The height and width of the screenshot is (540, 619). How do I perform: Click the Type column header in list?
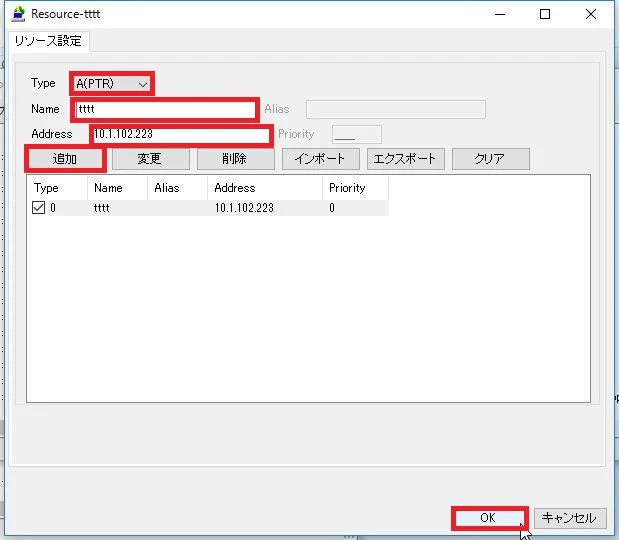[x=57, y=188]
